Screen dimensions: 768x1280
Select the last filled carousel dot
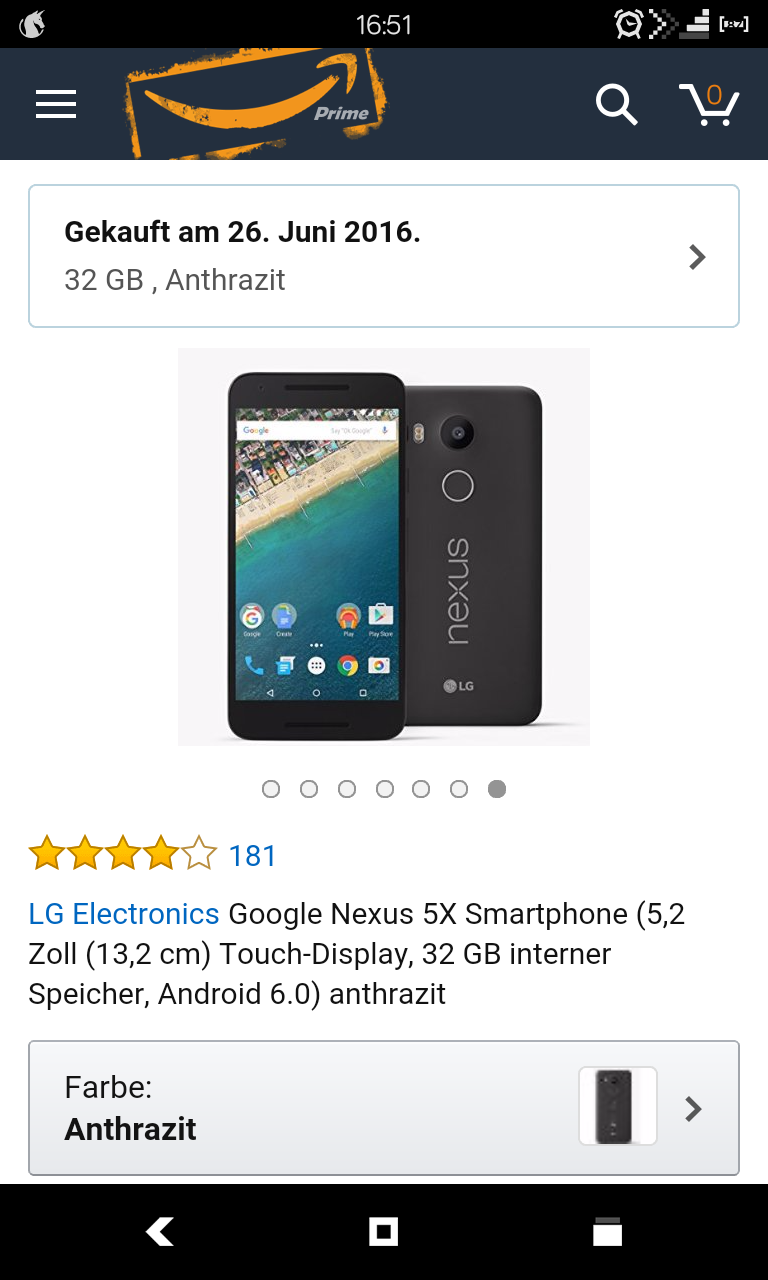point(497,789)
